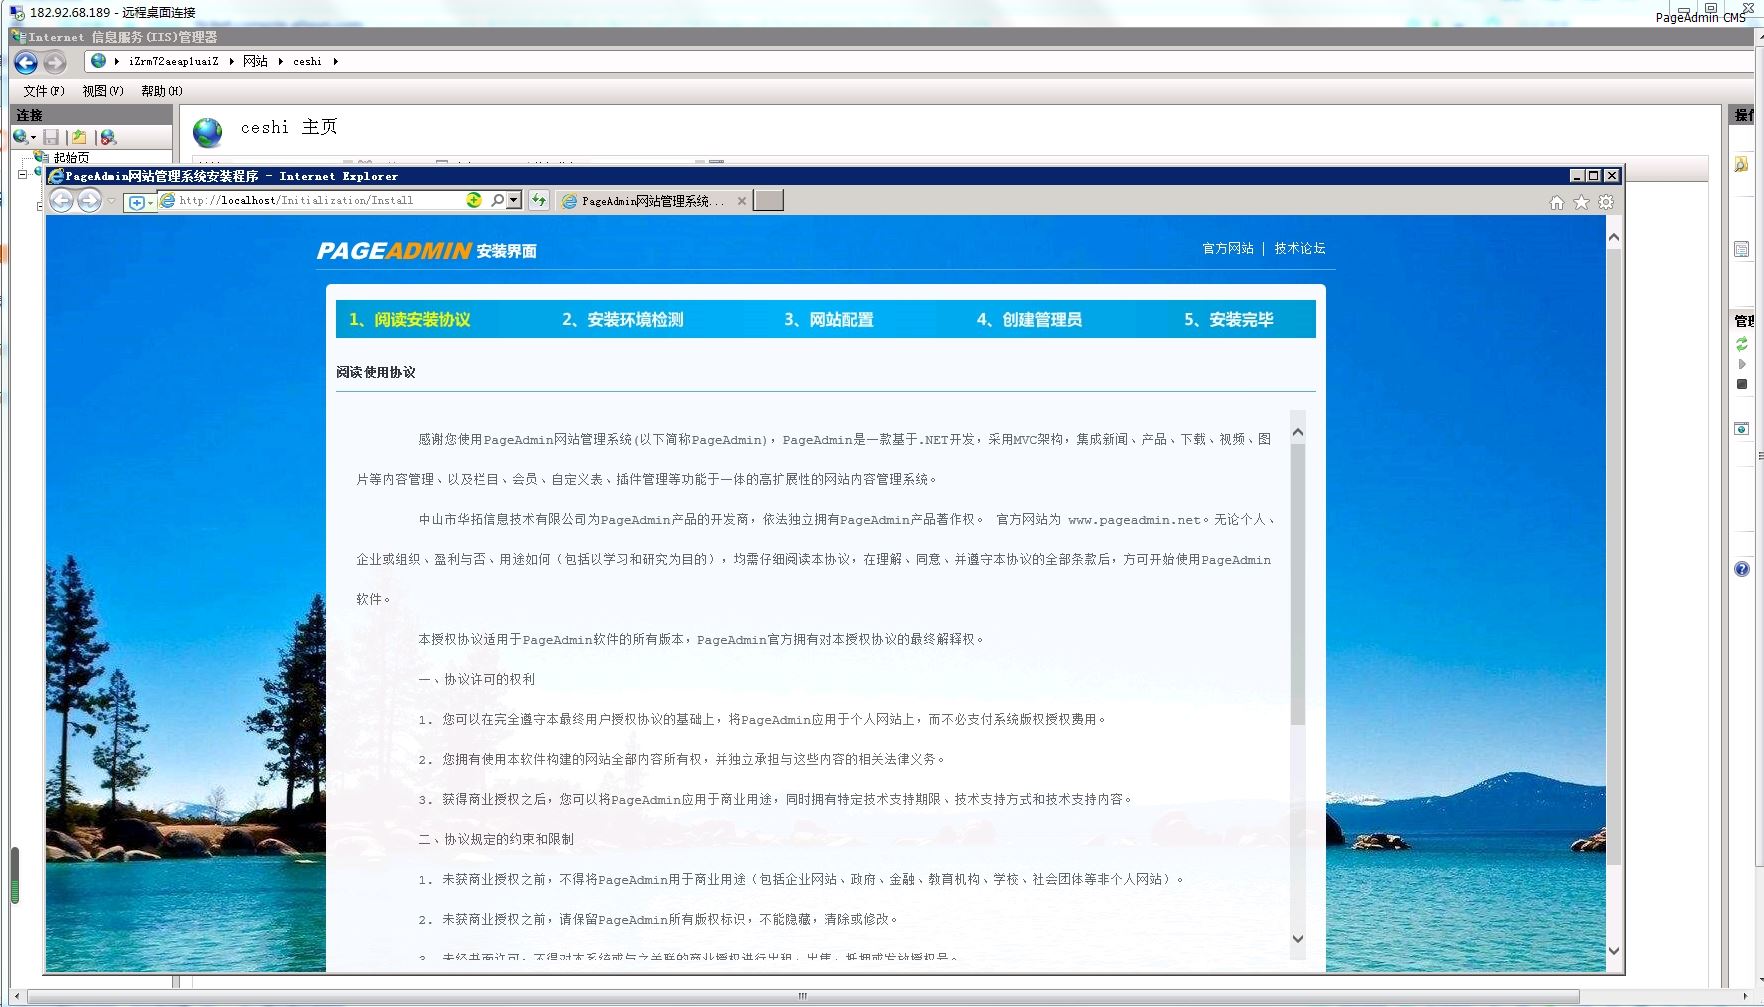
Task: Expand breadcrumb arrow after ceshi
Action: point(335,62)
